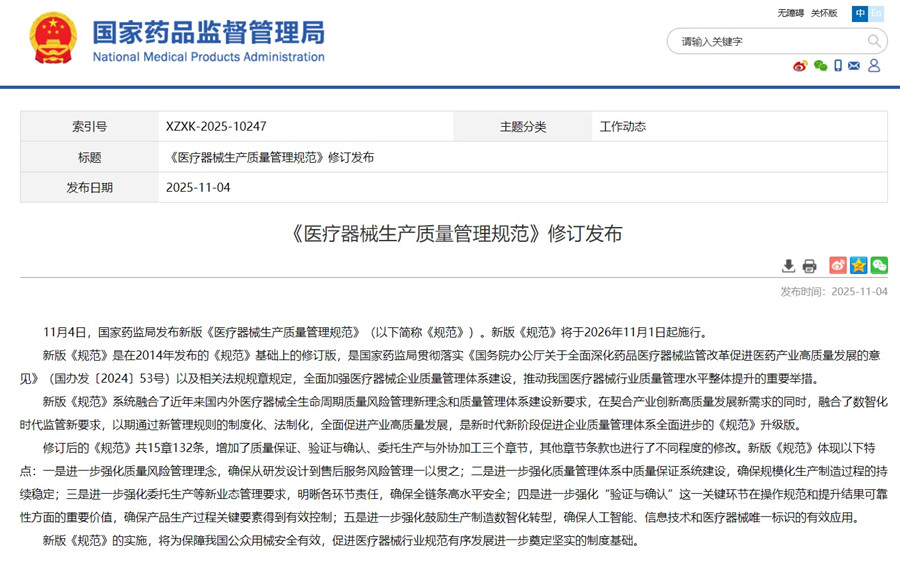
Task: Share via green WeChat button beside QZone star
Action: coord(879,265)
